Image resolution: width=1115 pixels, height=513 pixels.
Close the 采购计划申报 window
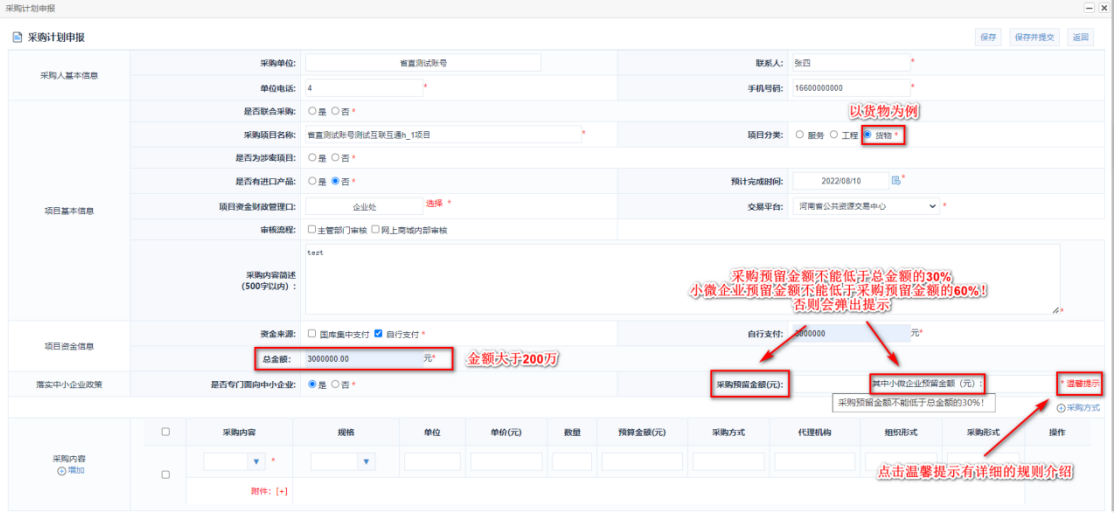point(1104,7)
